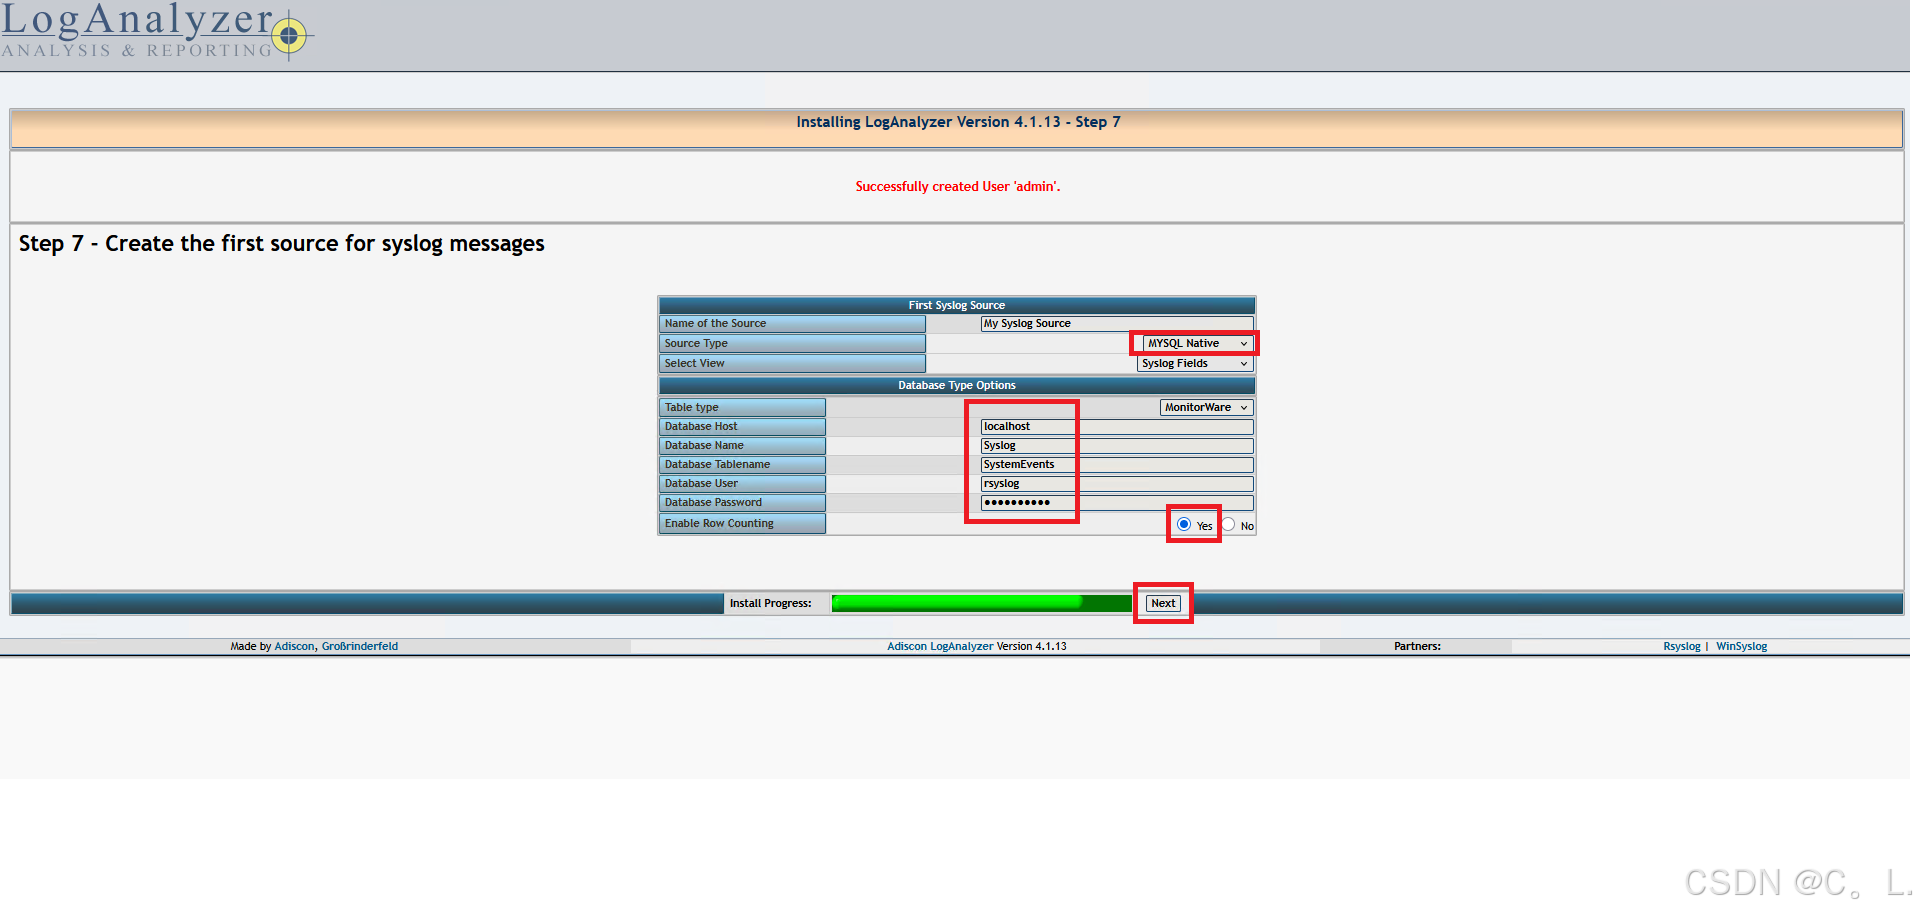Click the 'Install Progress:' label
This screenshot has width=1918, height=914.
[x=770, y=604]
